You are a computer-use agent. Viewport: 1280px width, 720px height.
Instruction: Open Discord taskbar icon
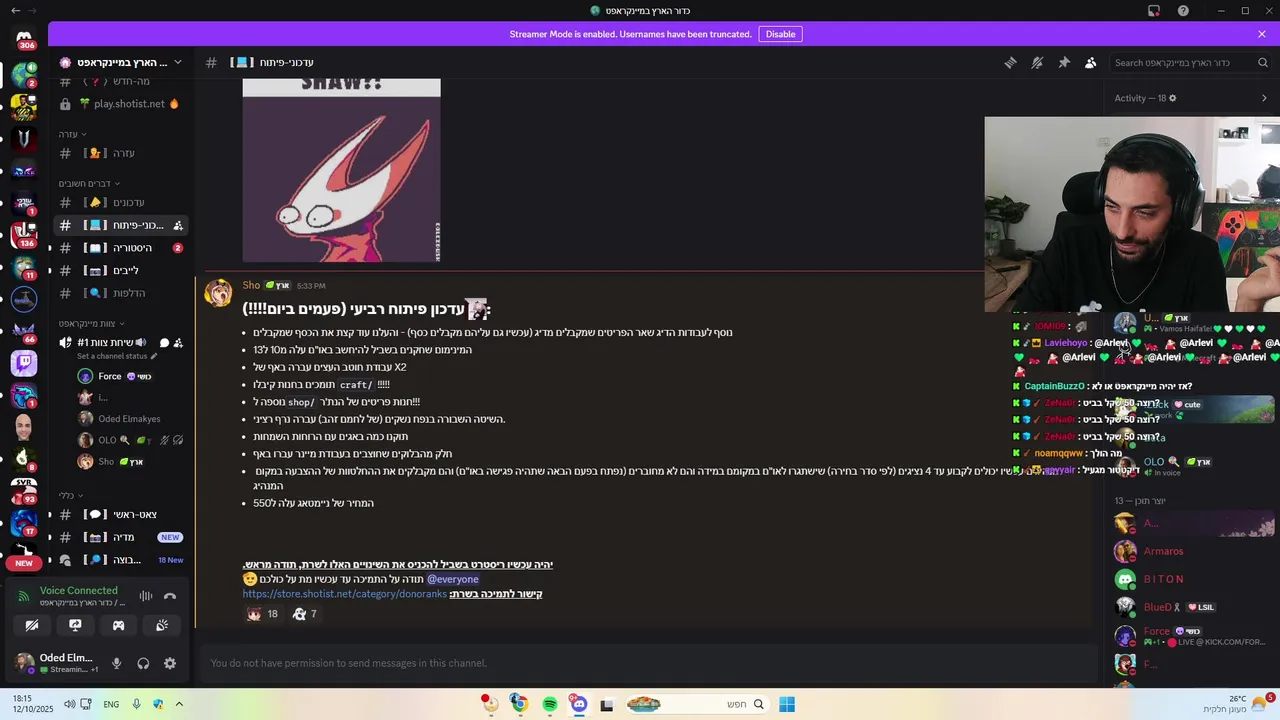579,704
